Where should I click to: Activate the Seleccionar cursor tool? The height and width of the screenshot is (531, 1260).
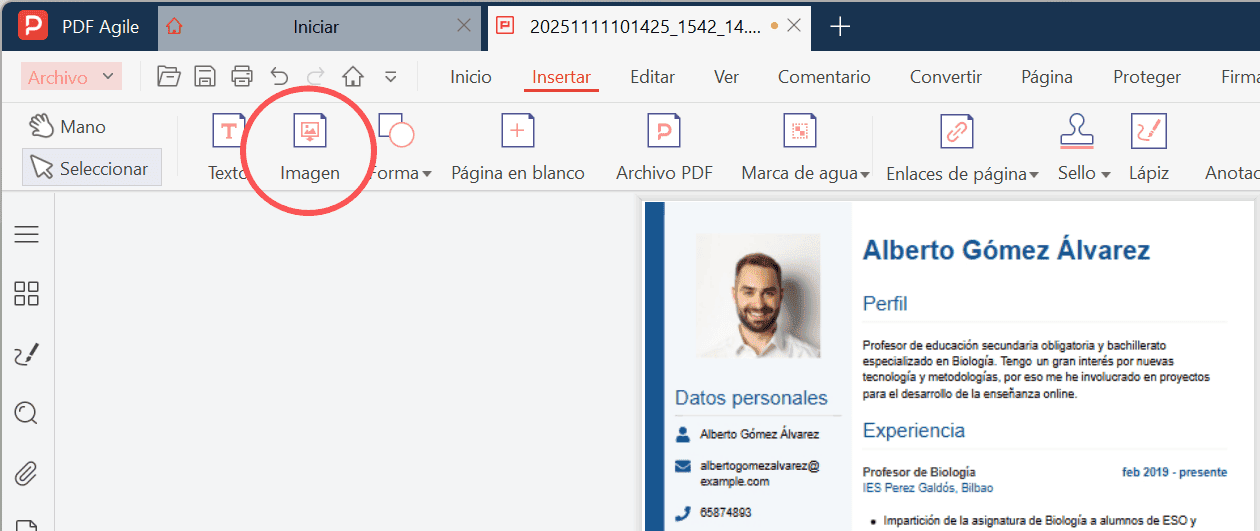(90, 169)
